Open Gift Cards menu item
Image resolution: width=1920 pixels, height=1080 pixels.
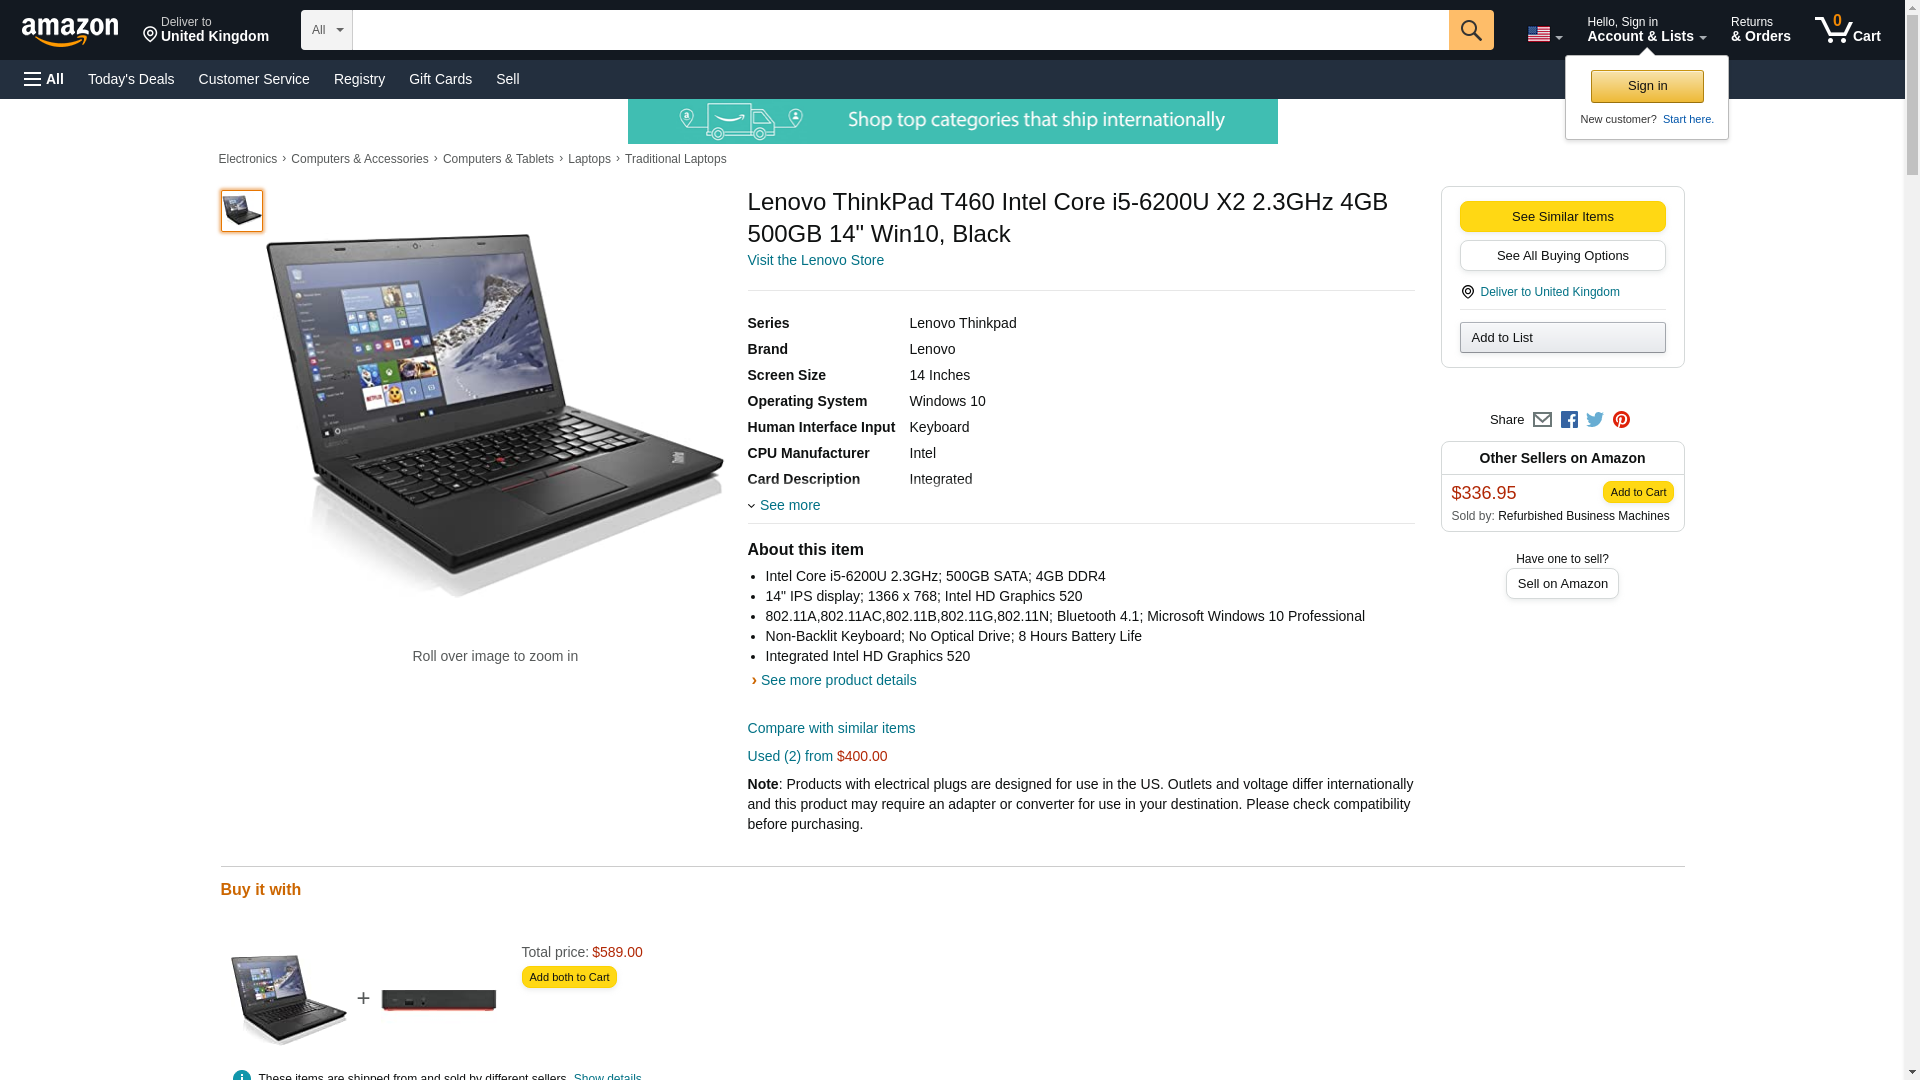pyautogui.click(x=440, y=79)
